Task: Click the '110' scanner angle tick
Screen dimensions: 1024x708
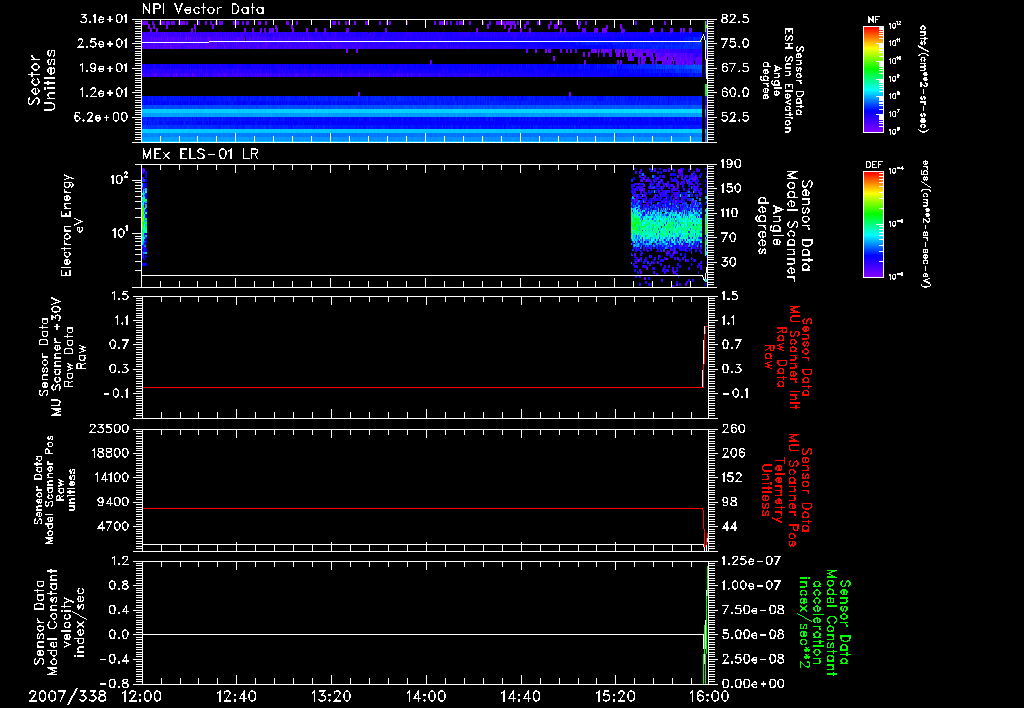Action: (x=731, y=213)
